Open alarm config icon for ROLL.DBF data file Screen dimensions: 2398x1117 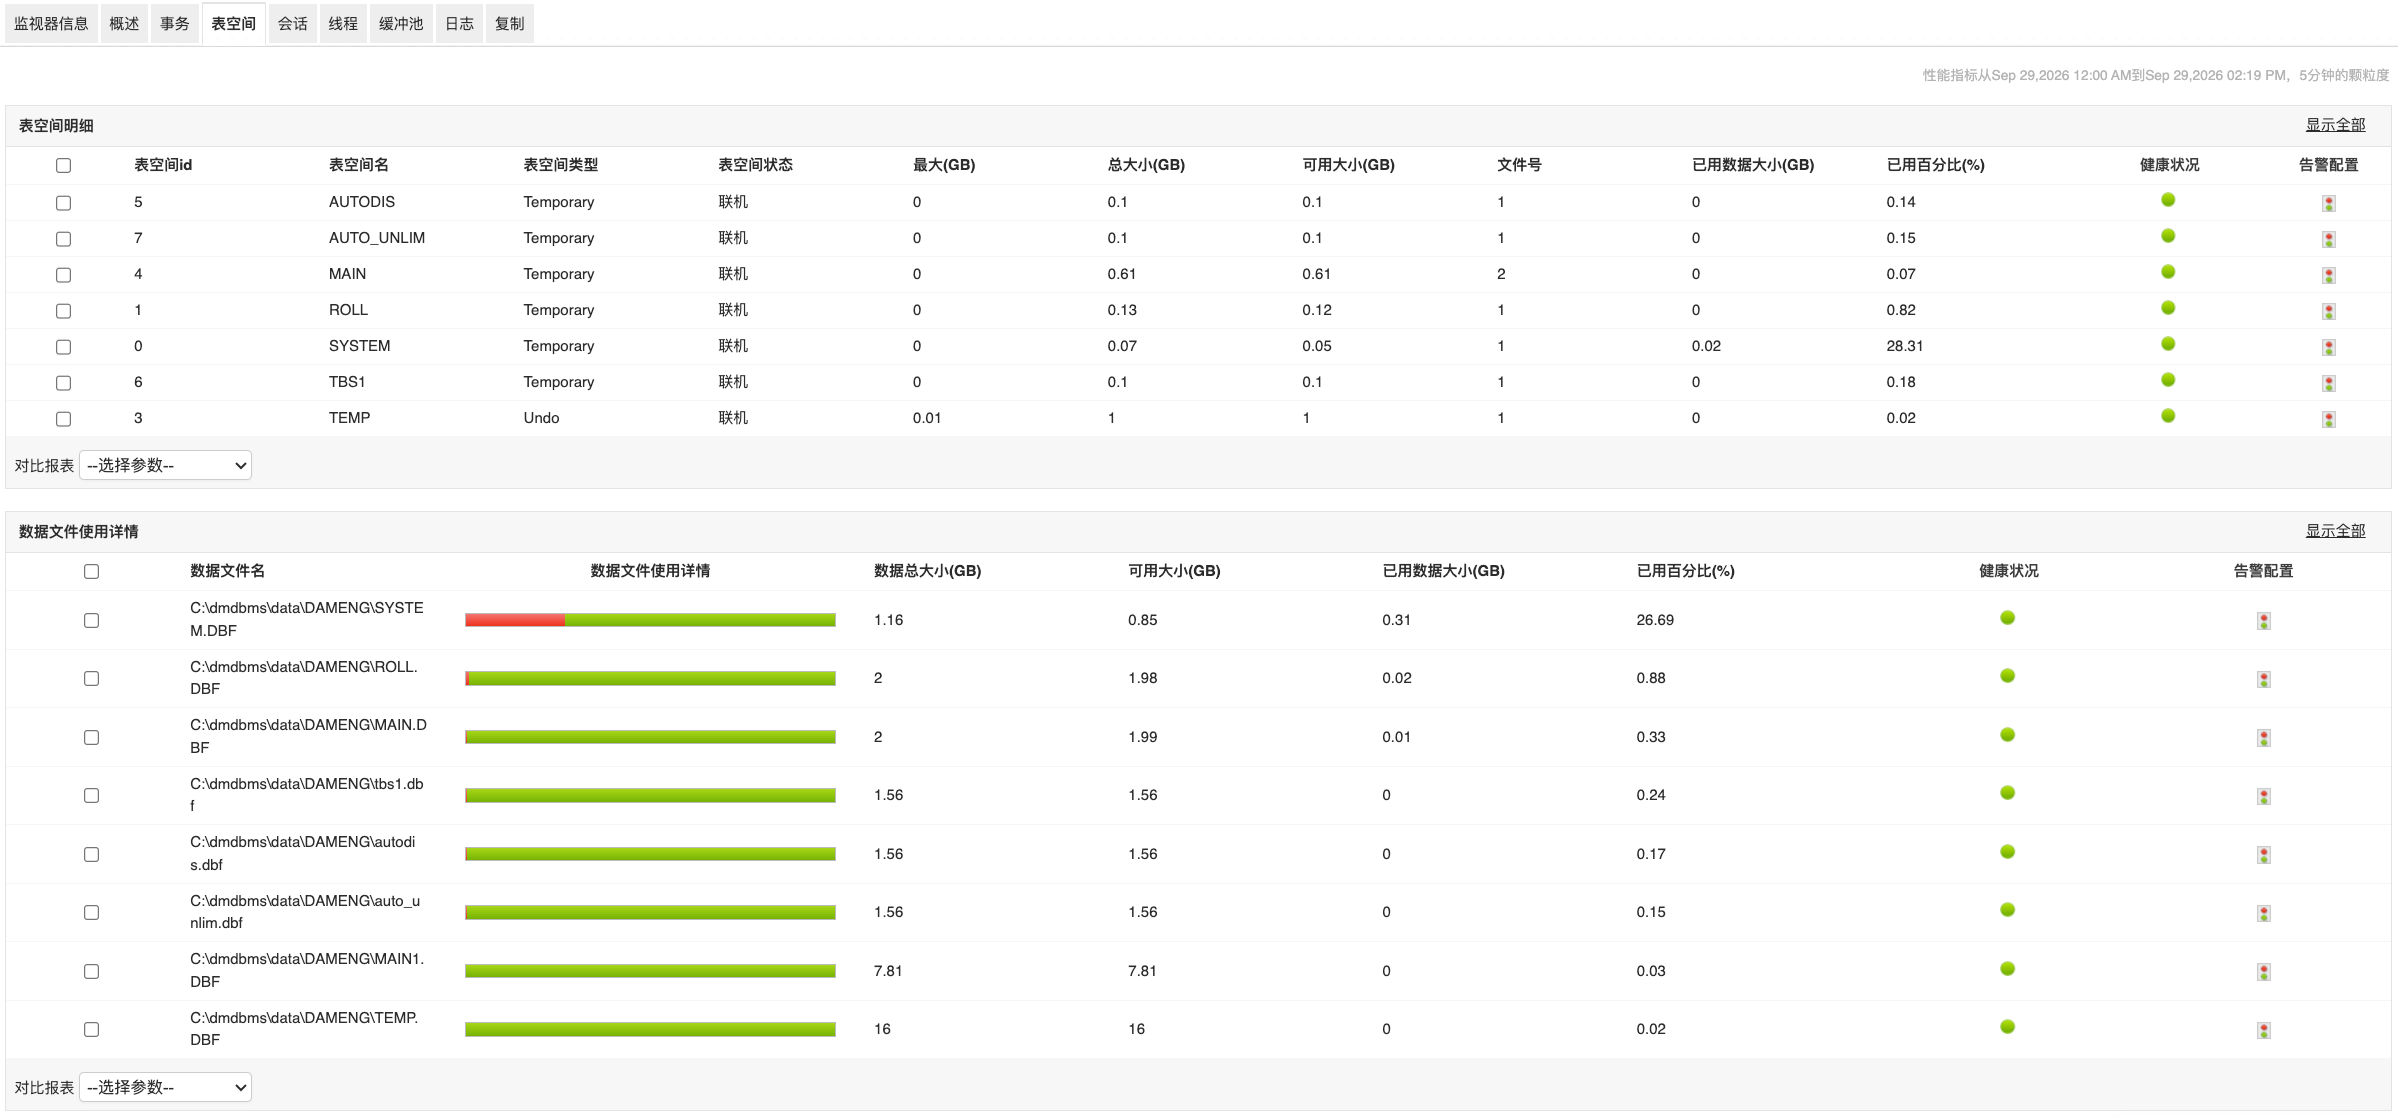point(2263,679)
